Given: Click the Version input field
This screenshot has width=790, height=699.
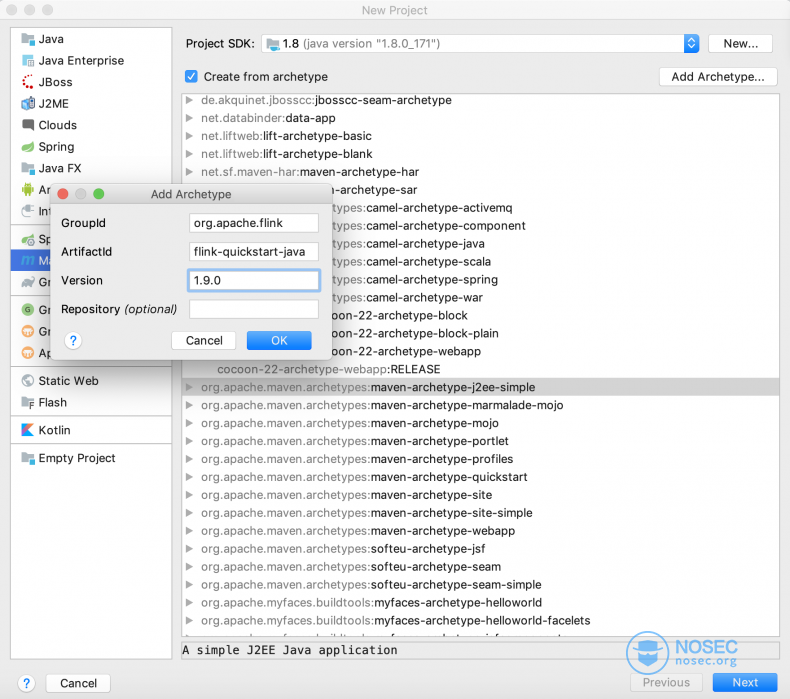Looking at the screenshot, I should point(253,280).
